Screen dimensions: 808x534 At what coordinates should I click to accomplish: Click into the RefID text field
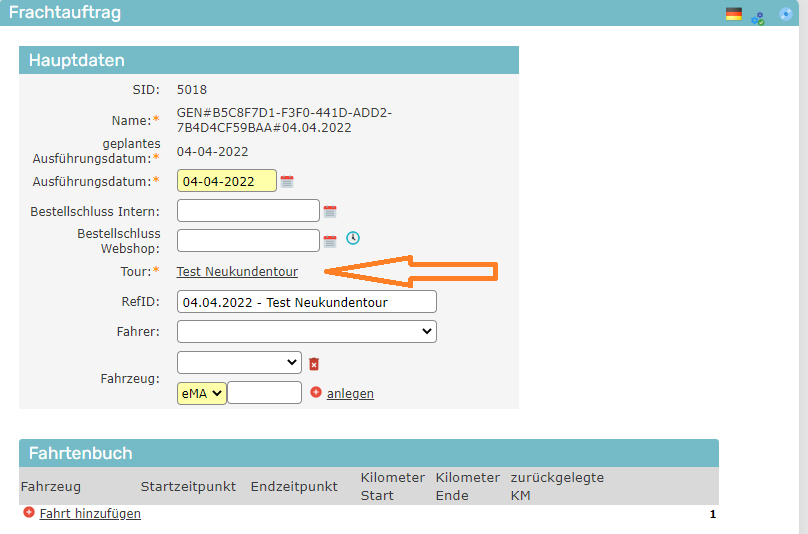(307, 302)
